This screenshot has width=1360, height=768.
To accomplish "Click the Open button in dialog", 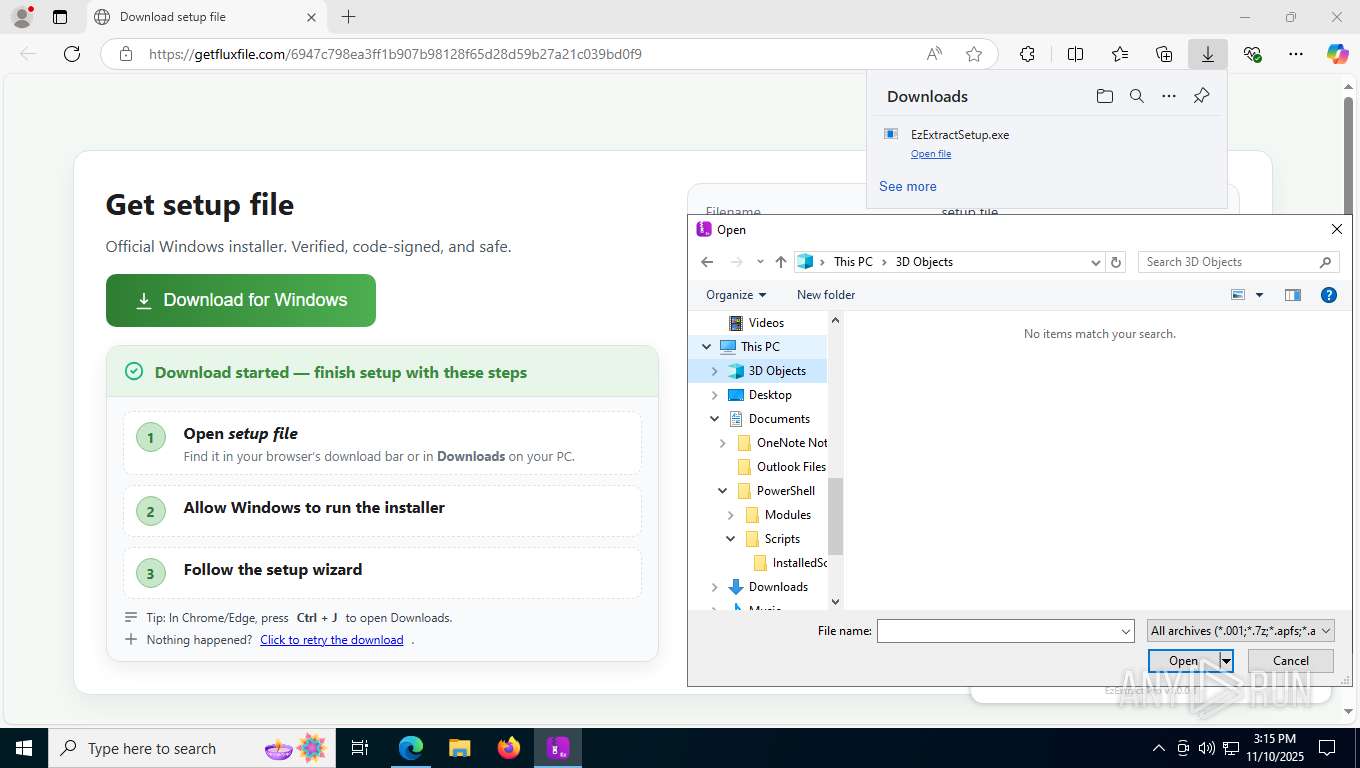I will click(x=1184, y=661).
